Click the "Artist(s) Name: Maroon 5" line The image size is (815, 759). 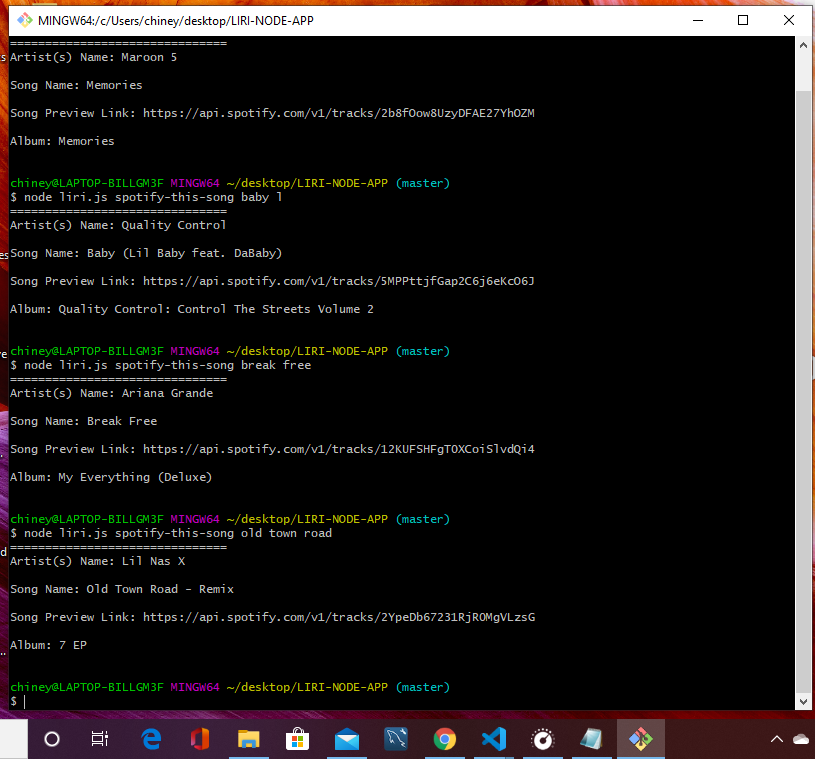point(94,57)
